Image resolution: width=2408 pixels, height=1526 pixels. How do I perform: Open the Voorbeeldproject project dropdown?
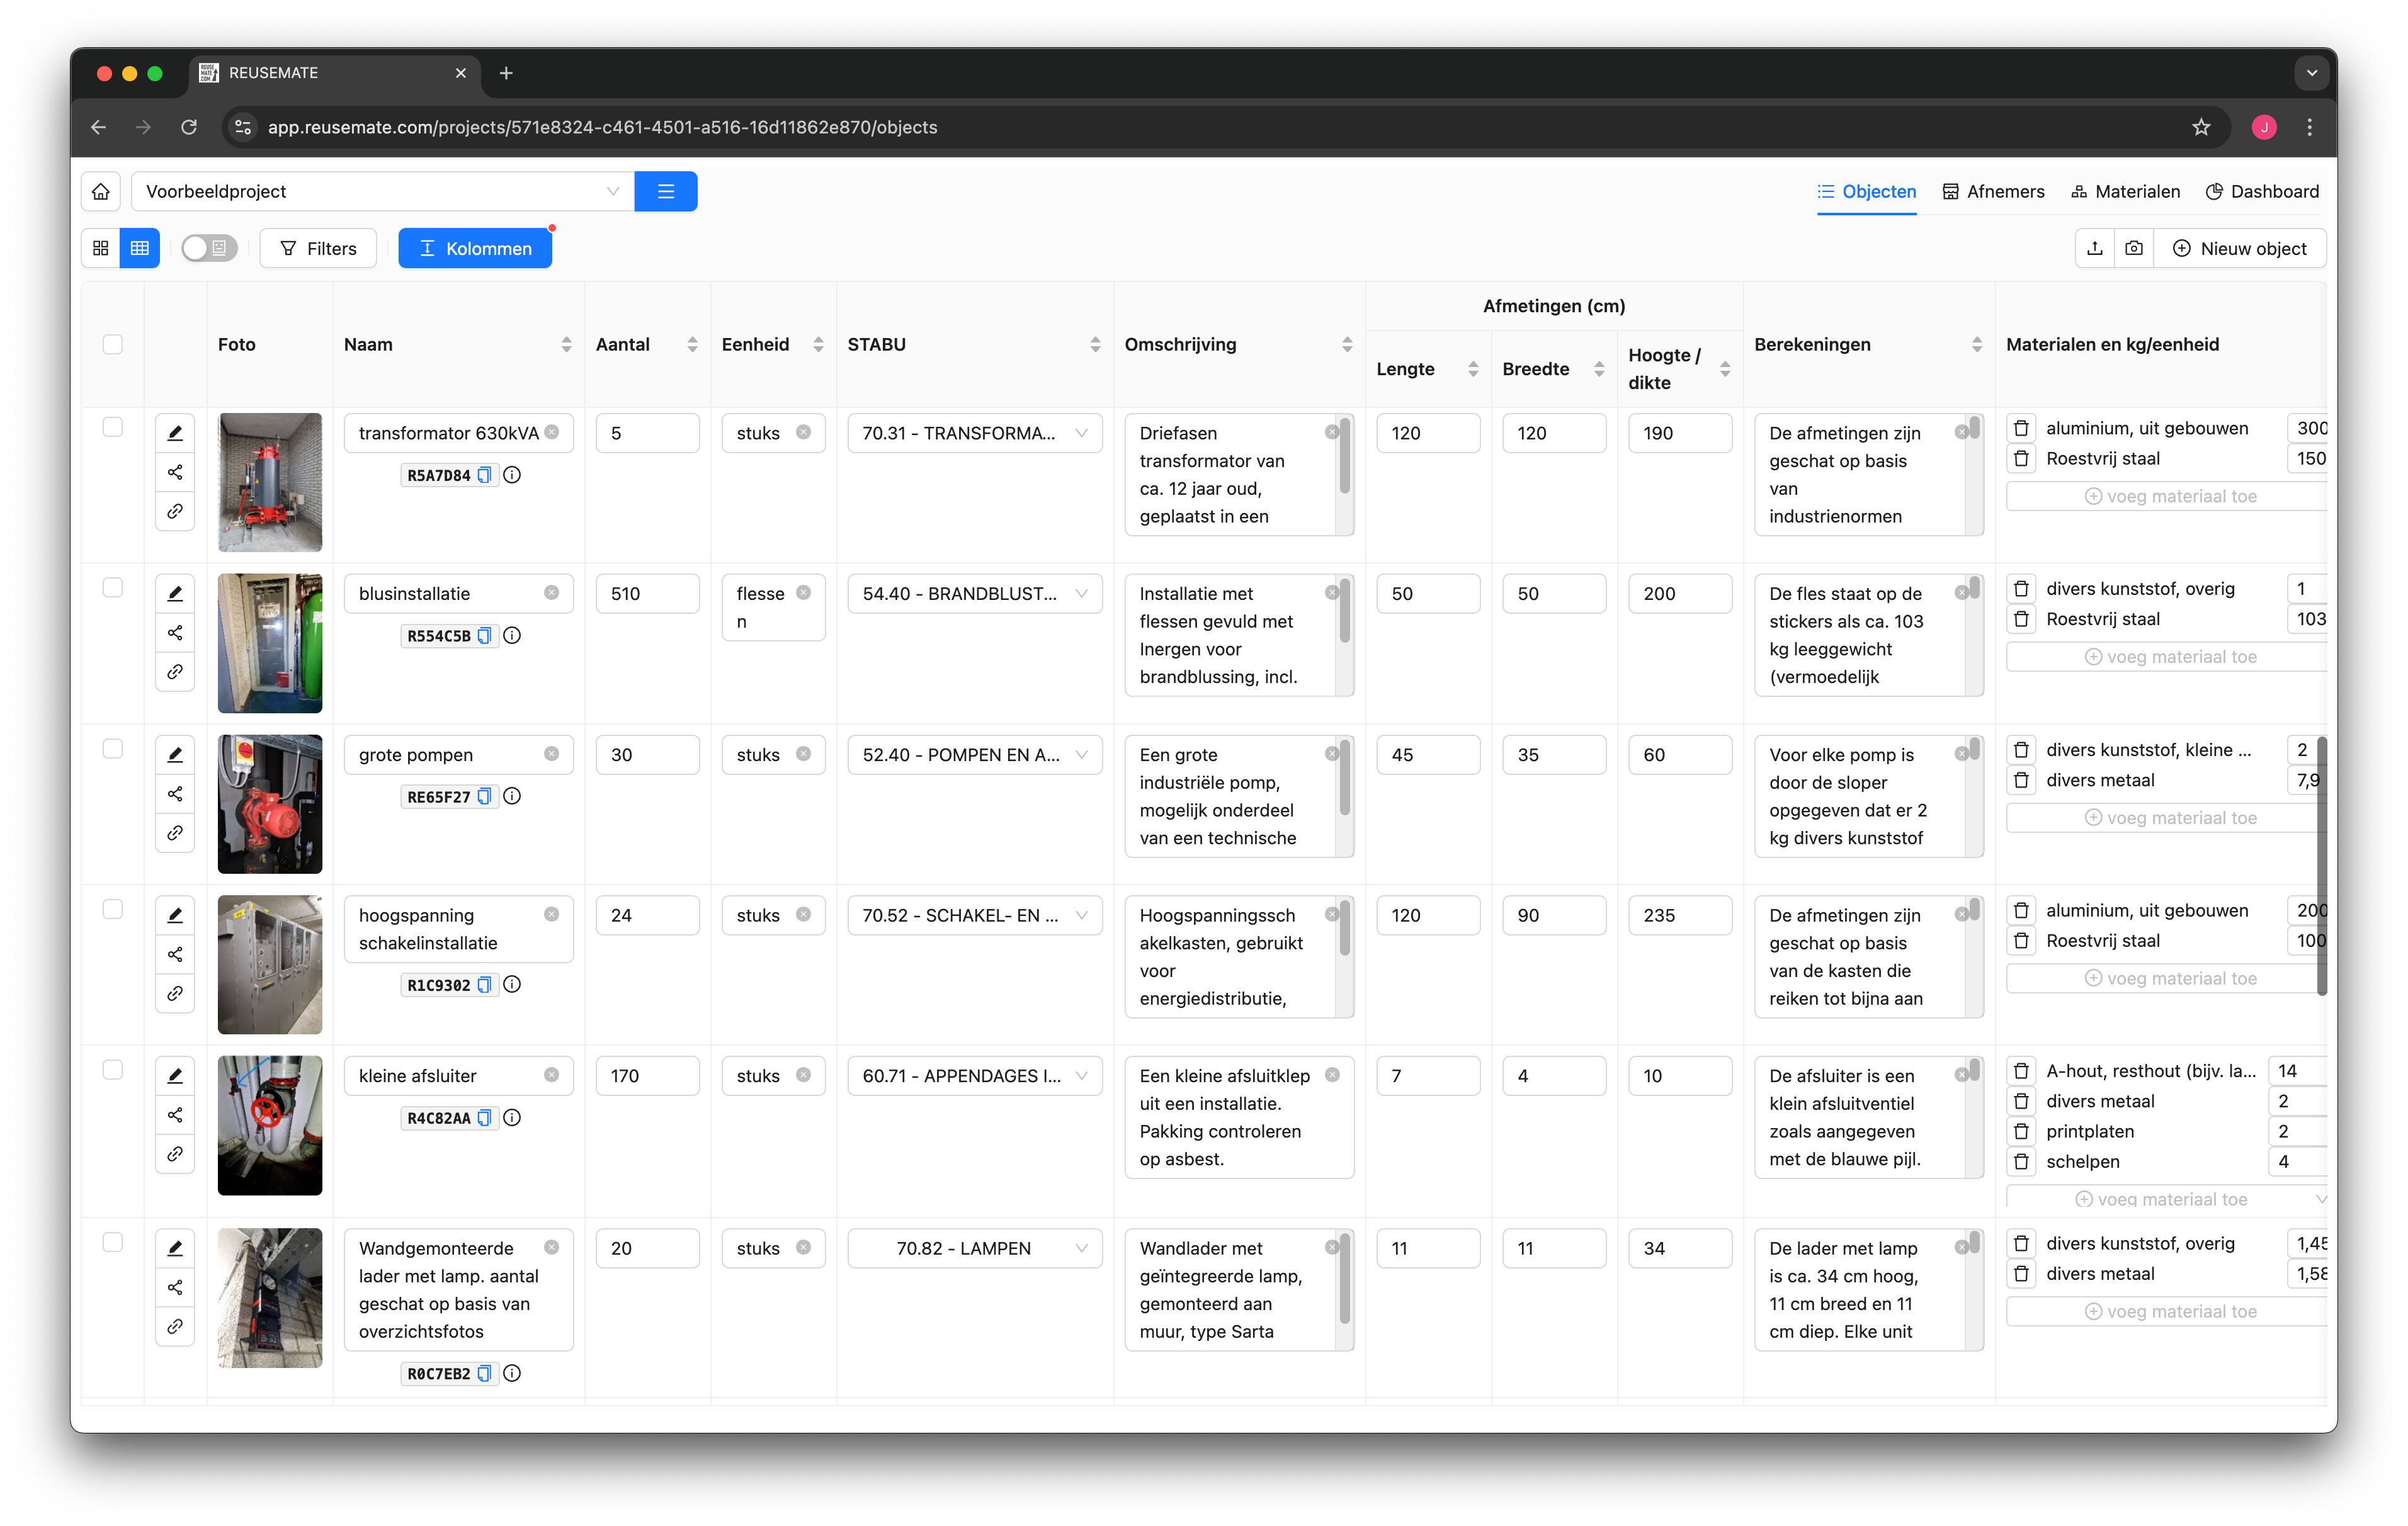pos(382,191)
